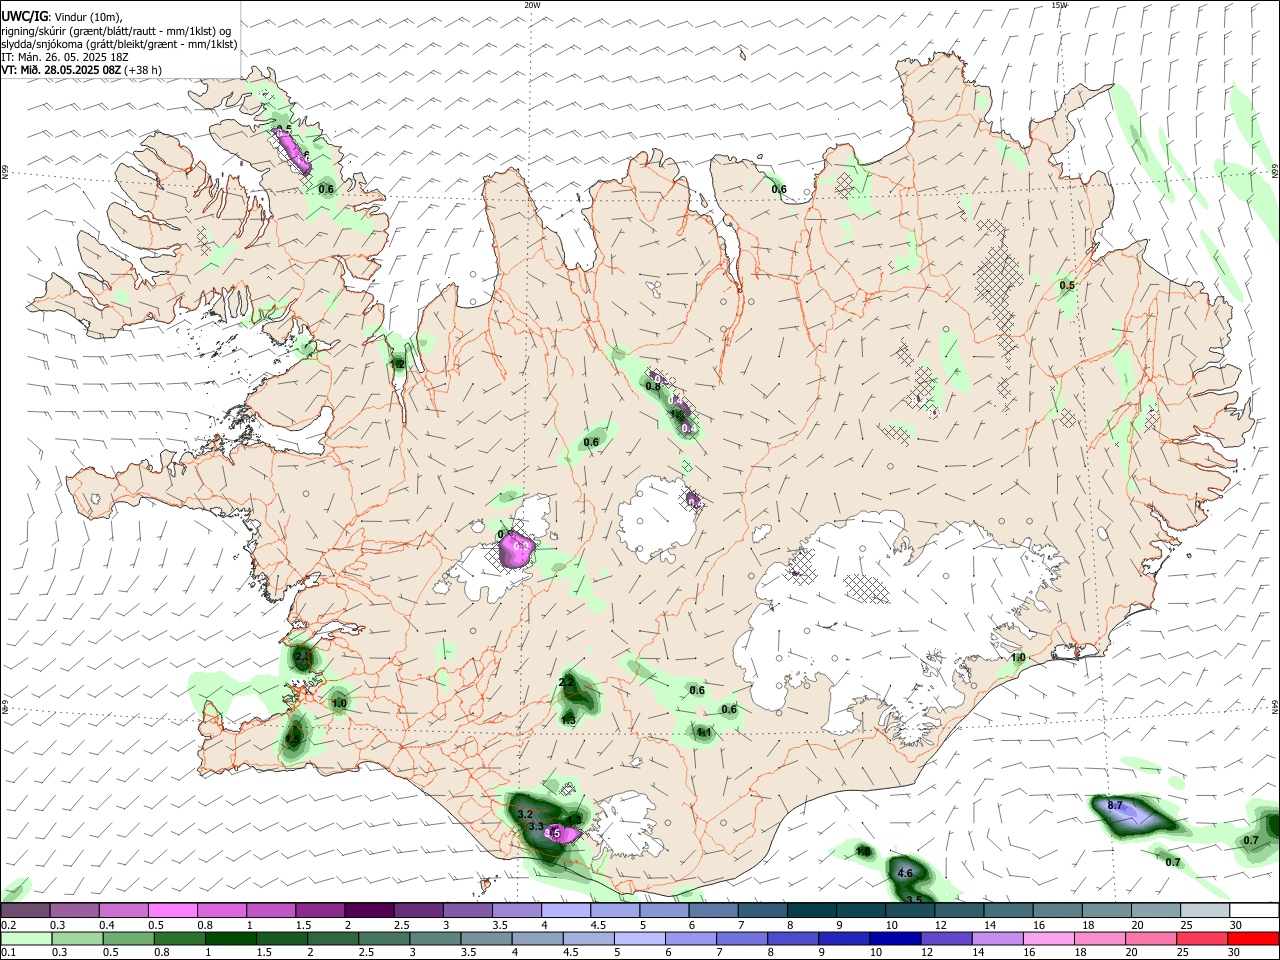The width and height of the screenshot is (1280, 960).
Task: Click the "4.6" precipitation value south of Iceland
Action: tap(905, 873)
